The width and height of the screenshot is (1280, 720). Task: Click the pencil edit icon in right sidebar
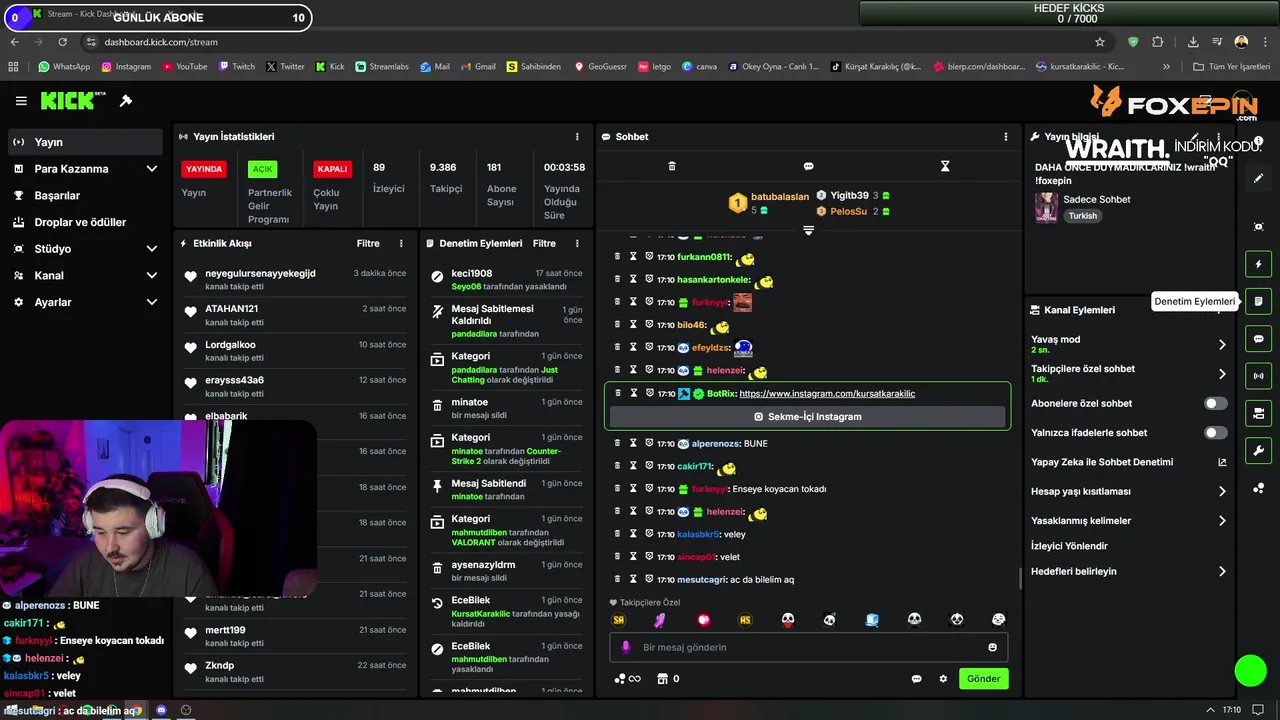[1259, 178]
